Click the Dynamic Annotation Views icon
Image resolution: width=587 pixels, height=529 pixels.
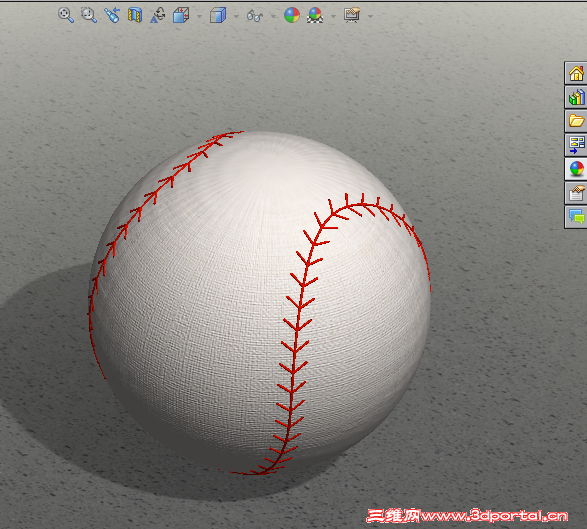pyautogui.click(x=158, y=15)
